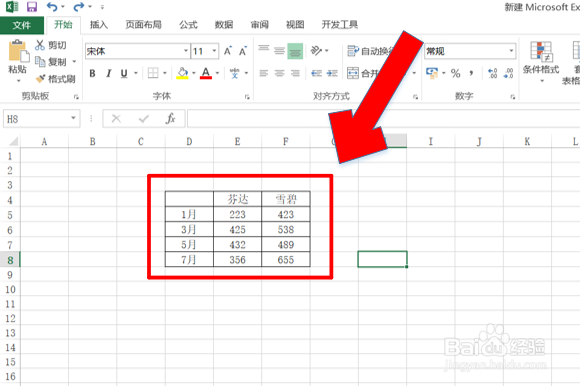Image resolution: width=580 pixels, height=386 pixels.
Task: Expand the Paste options arrow
Action: 18,80
